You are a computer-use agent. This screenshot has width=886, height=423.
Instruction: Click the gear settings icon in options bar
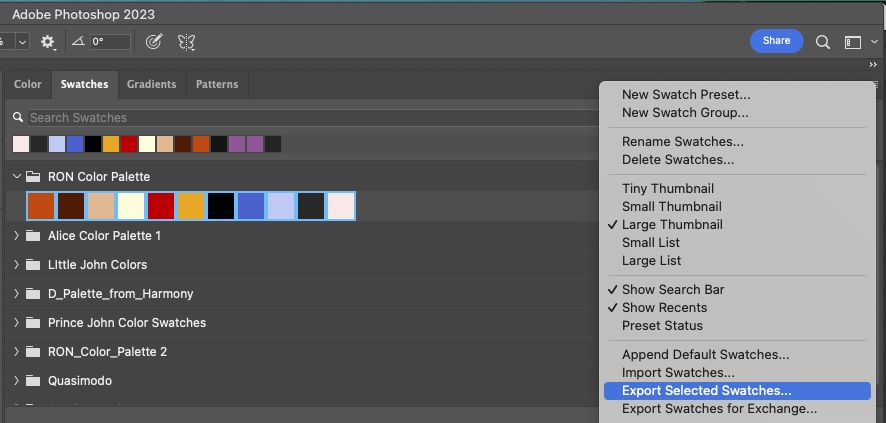(x=48, y=42)
